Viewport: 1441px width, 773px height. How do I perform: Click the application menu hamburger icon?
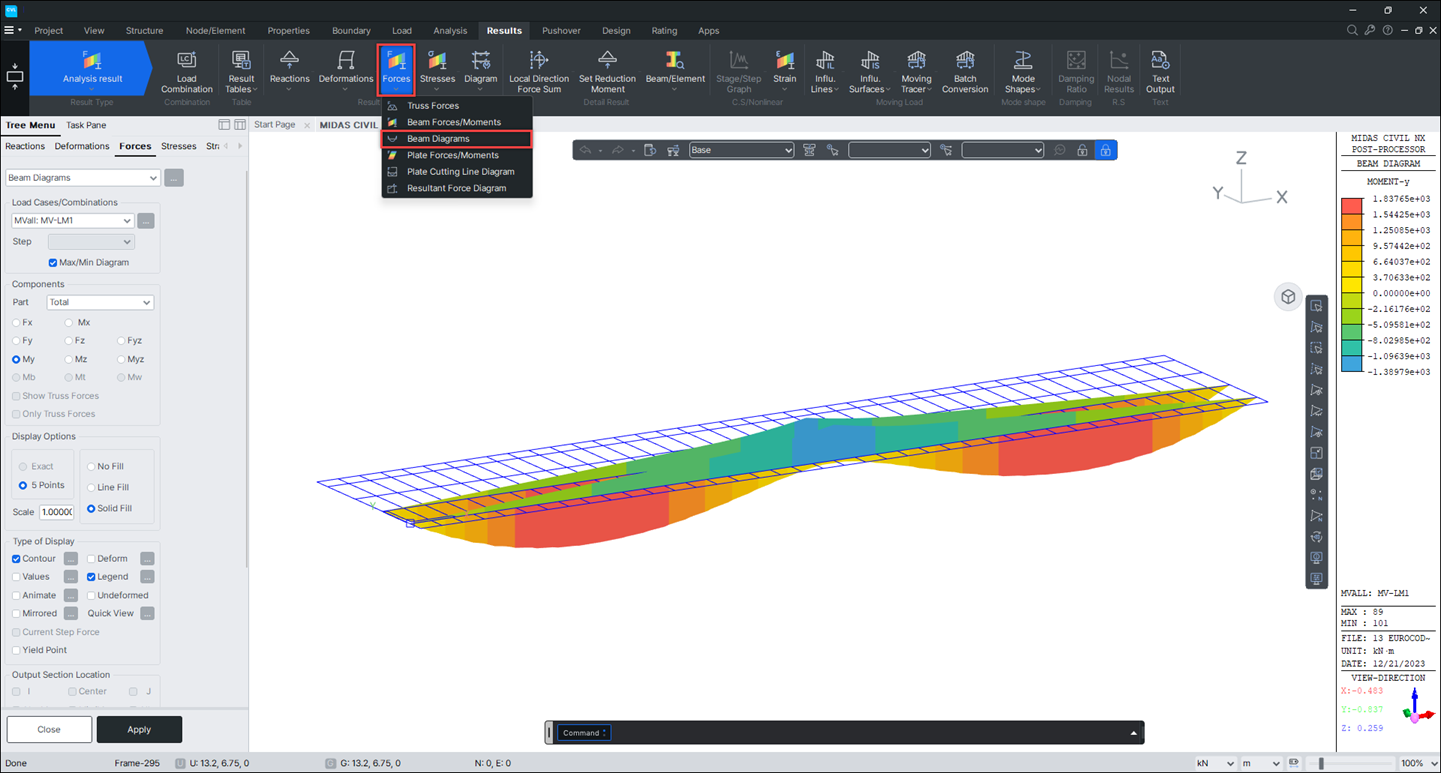click(x=9, y=30)
